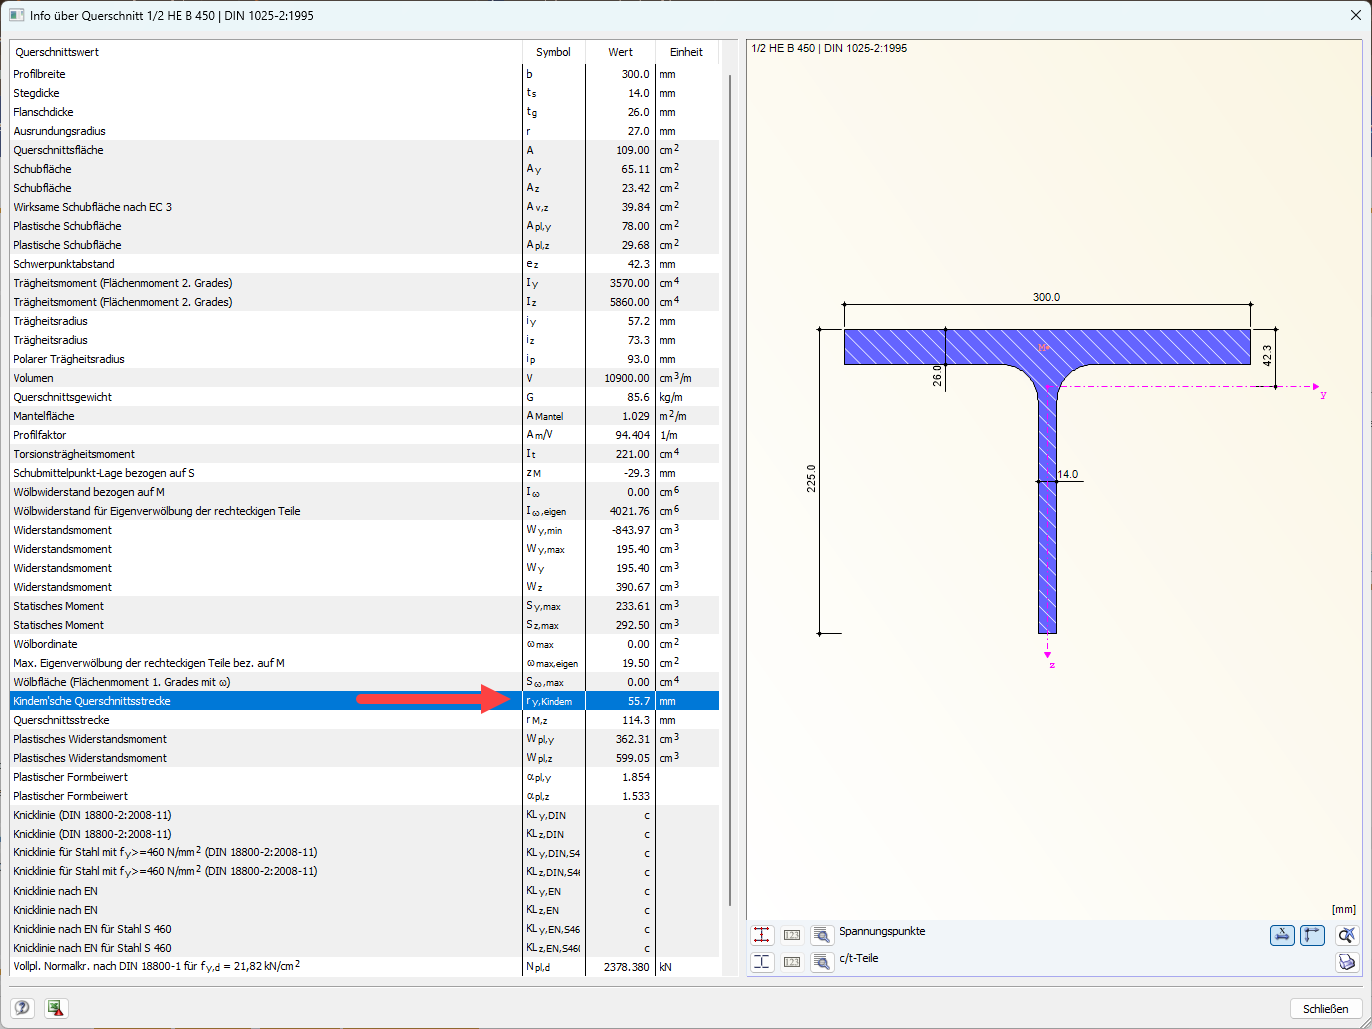Toggle numbering for c/t-Teile
Screen dimensions: 1372x1029
(792, 962)
